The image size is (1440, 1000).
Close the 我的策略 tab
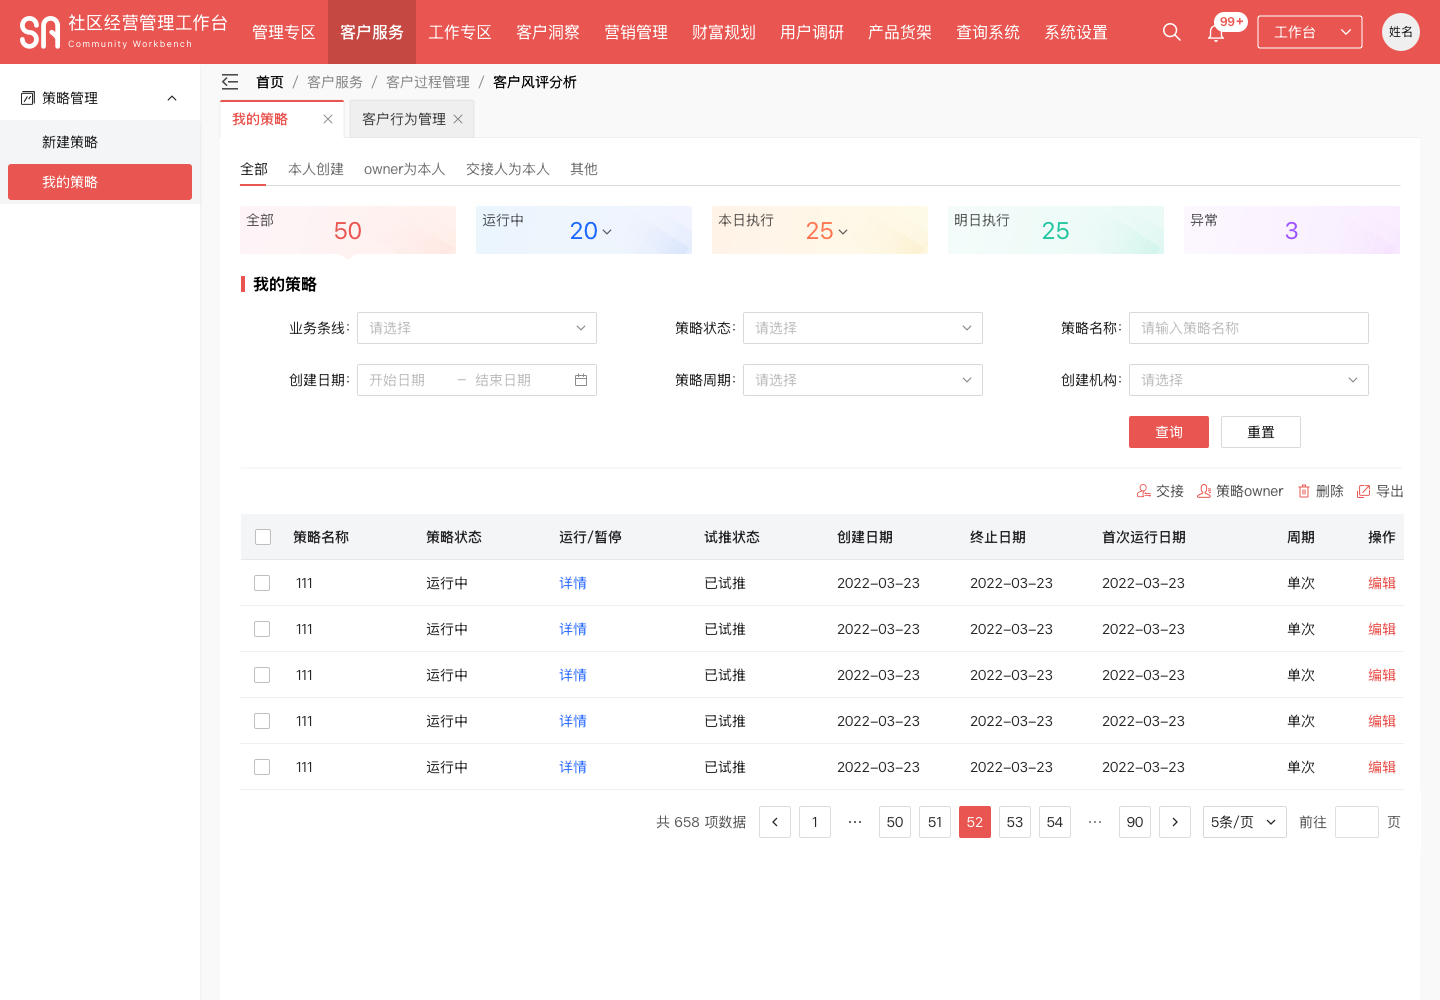[328, 119]
